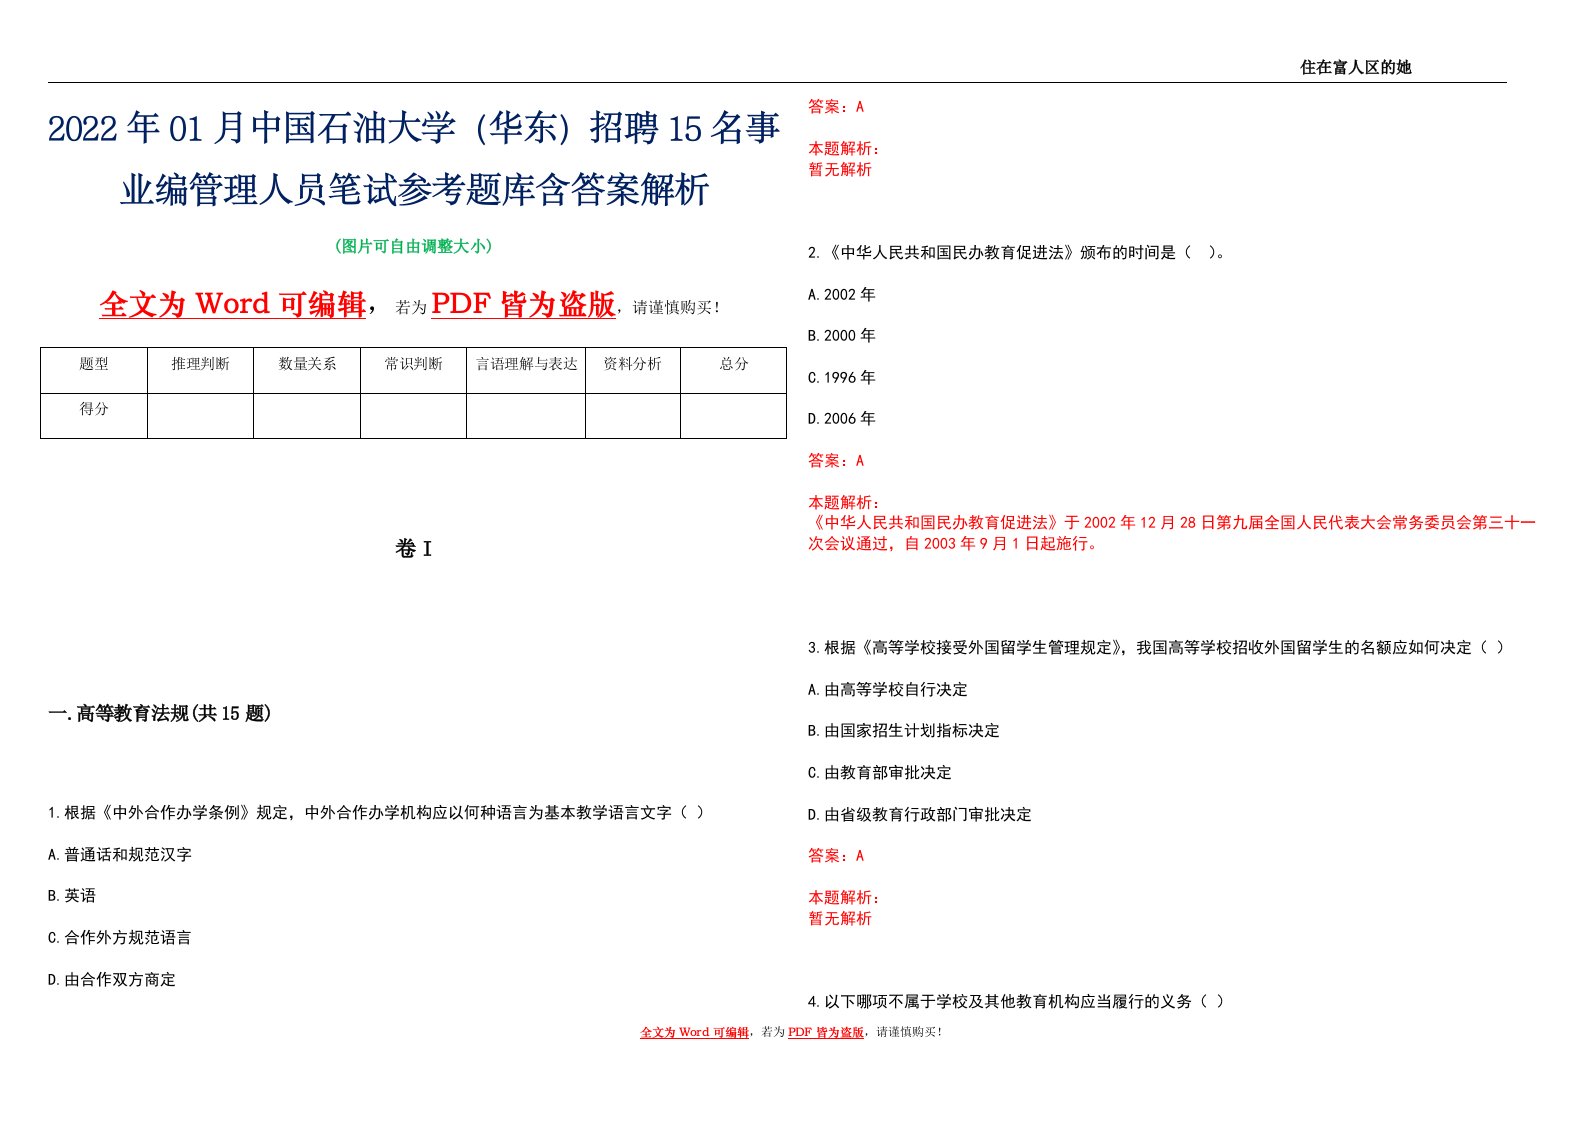The height and width of the screenshot is (1122, 1587).
Task: Click the footer link 'PDF皆为盗版'
Action: coord(826,1033)
